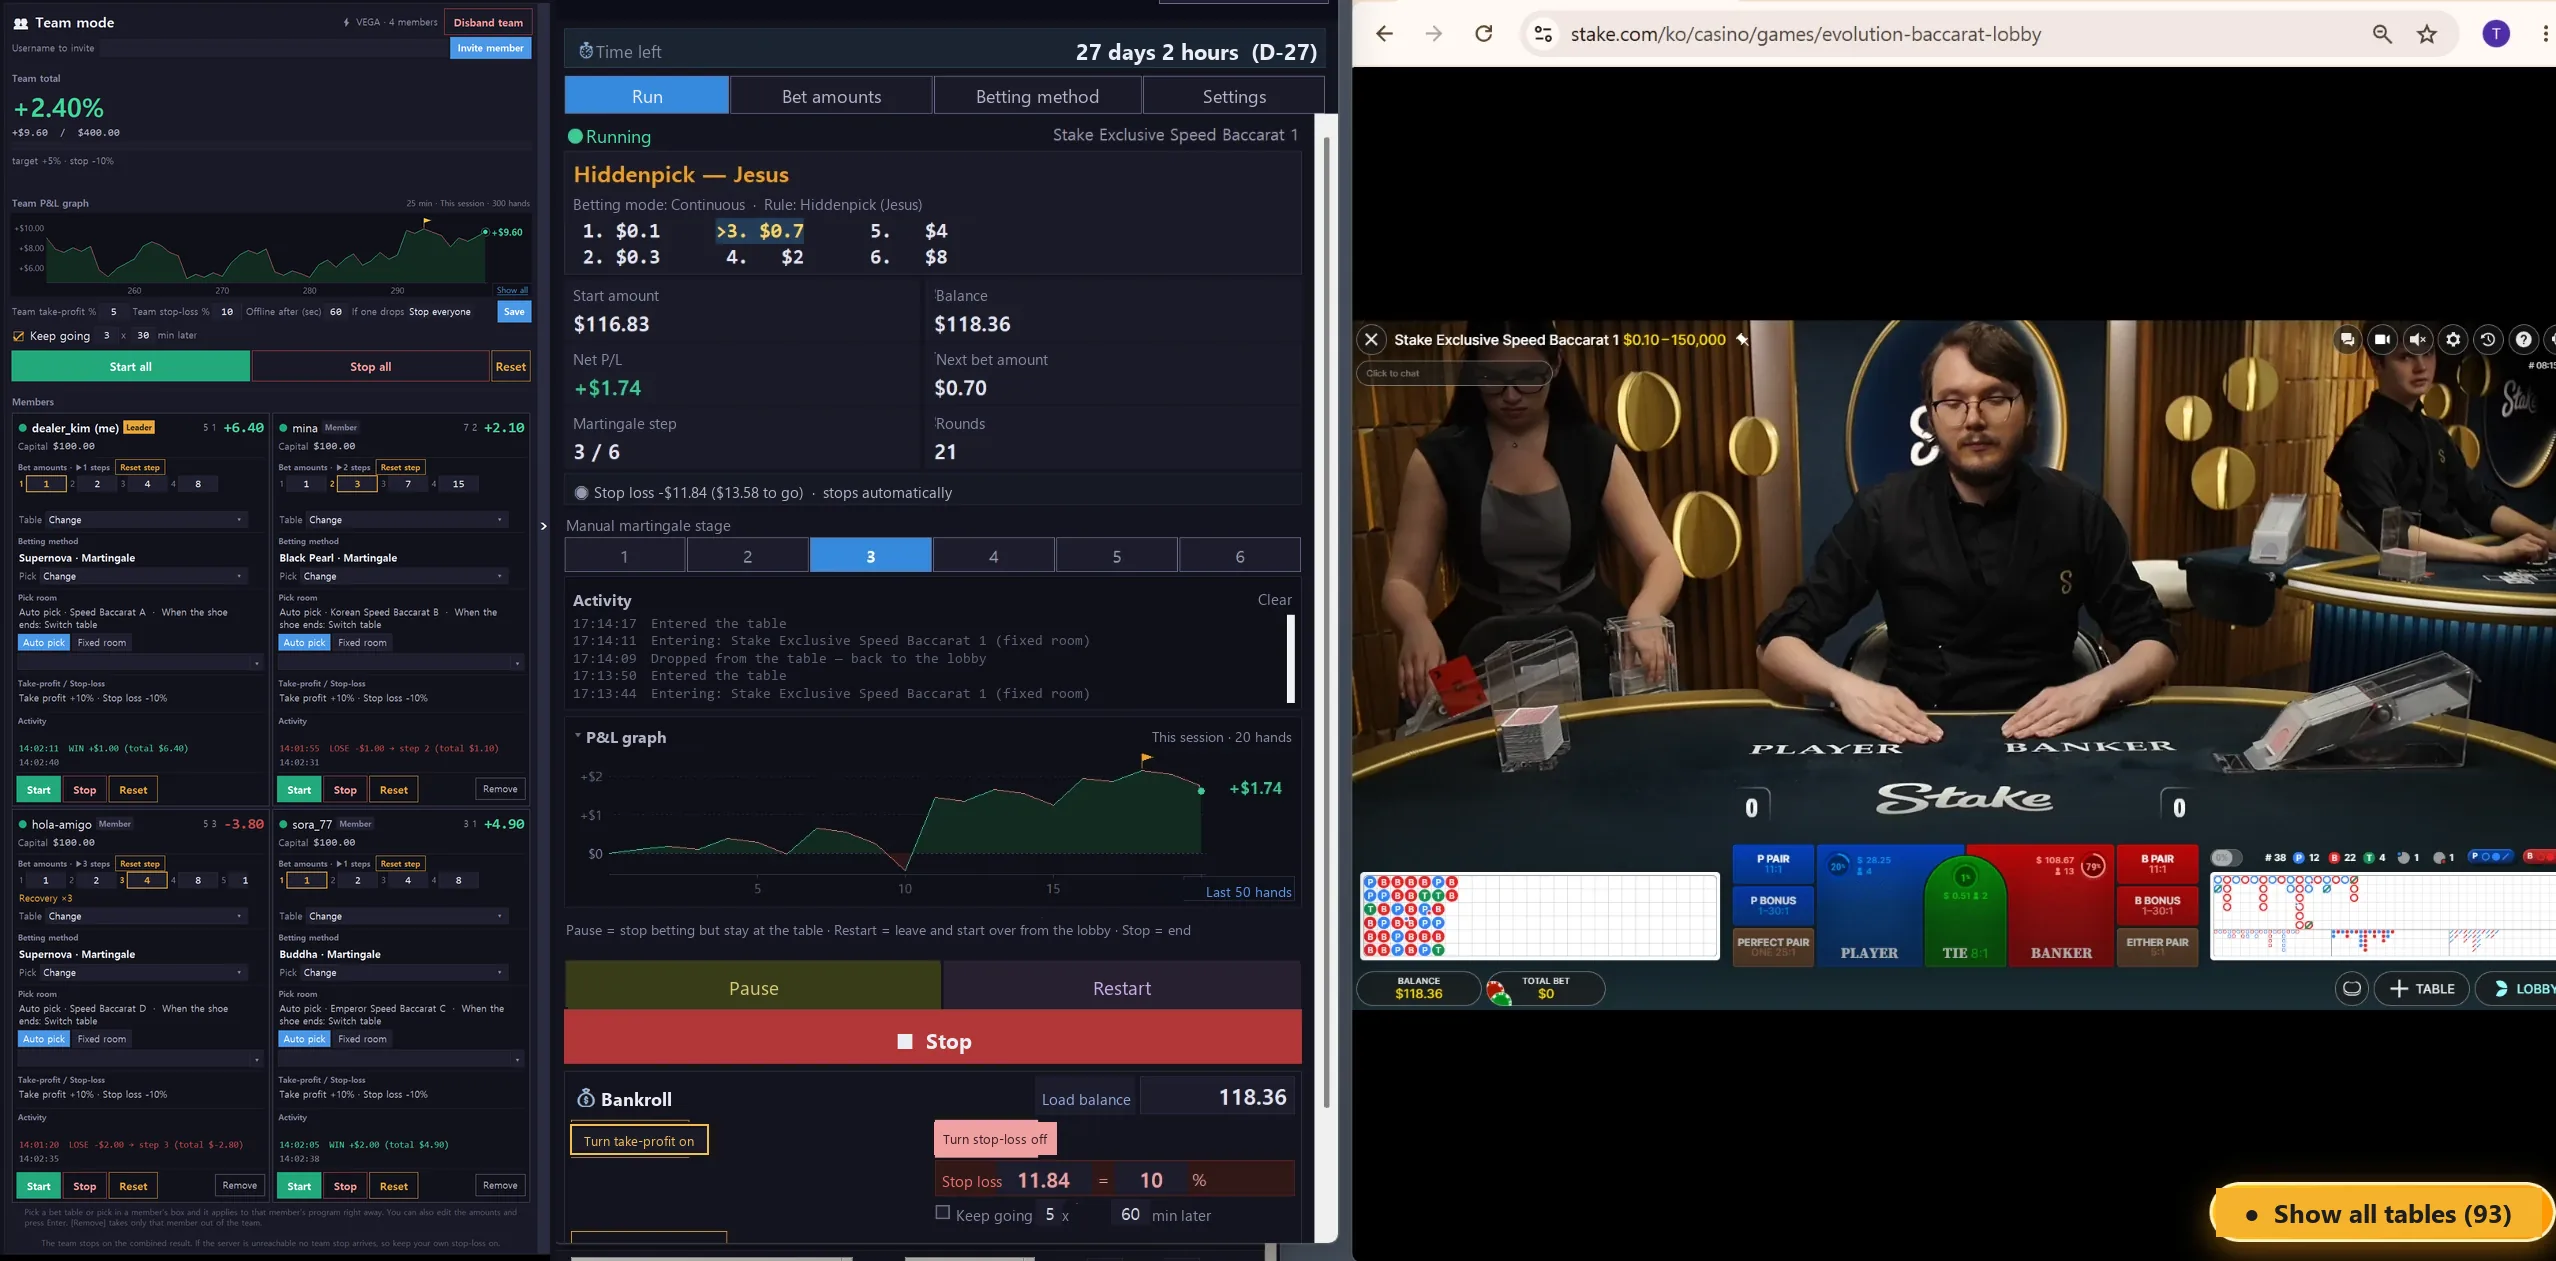Reload the Stake page
This screenshot has width=2556, height=1261.
click(1484, 34)
